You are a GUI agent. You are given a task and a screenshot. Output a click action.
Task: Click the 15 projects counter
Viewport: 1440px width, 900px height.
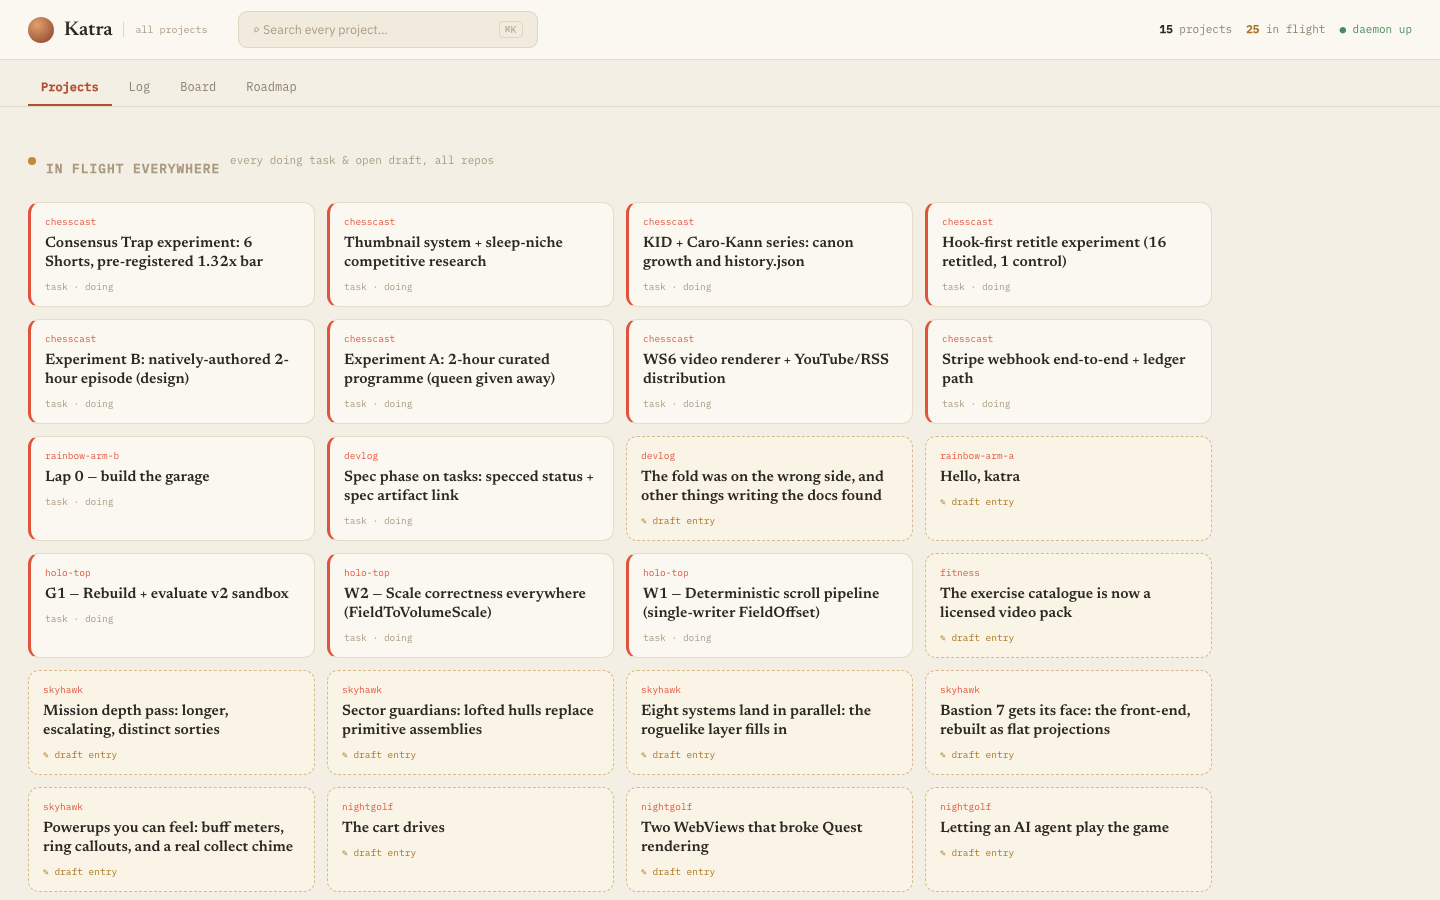pos(1195,30)
